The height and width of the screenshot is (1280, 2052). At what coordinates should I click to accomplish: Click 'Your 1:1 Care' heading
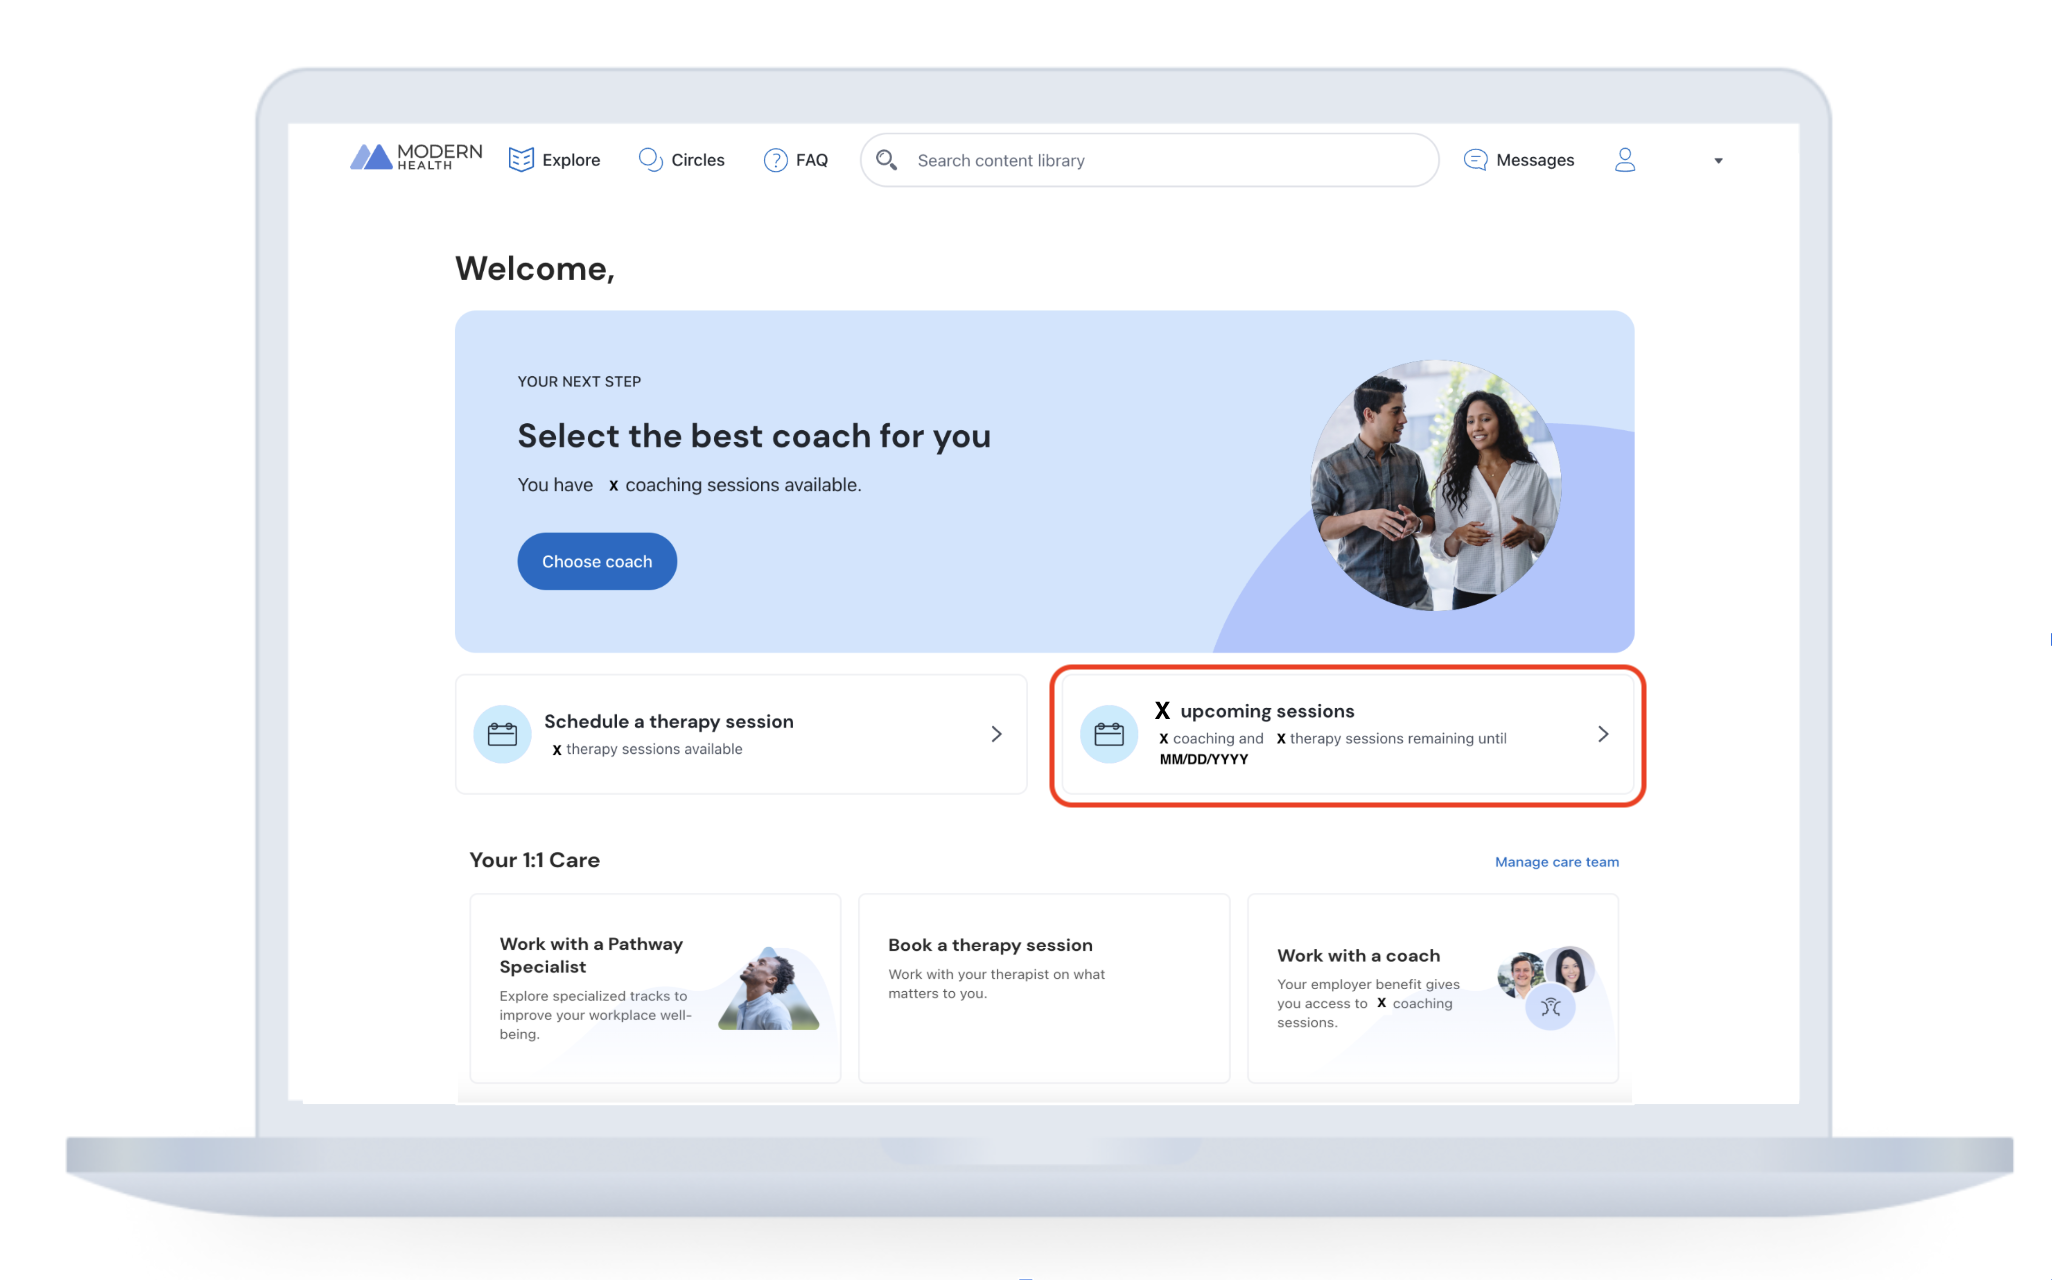click(x=535, y=860)
